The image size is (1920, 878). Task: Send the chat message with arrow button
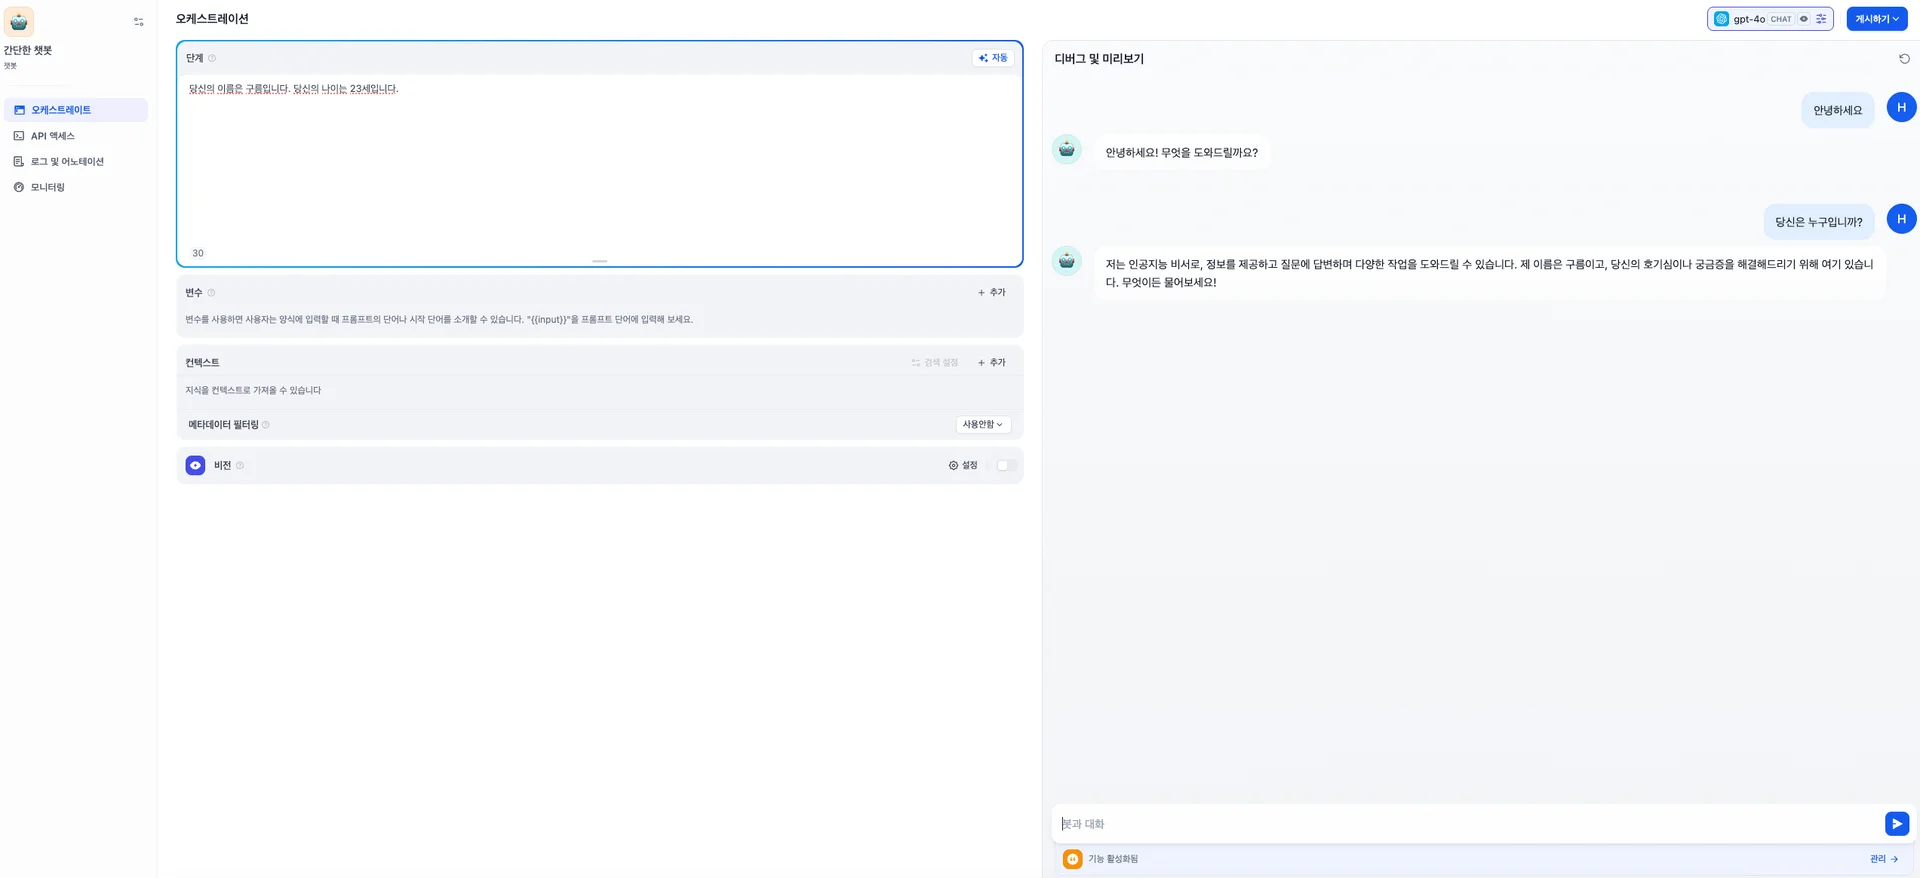(1896, 823)
